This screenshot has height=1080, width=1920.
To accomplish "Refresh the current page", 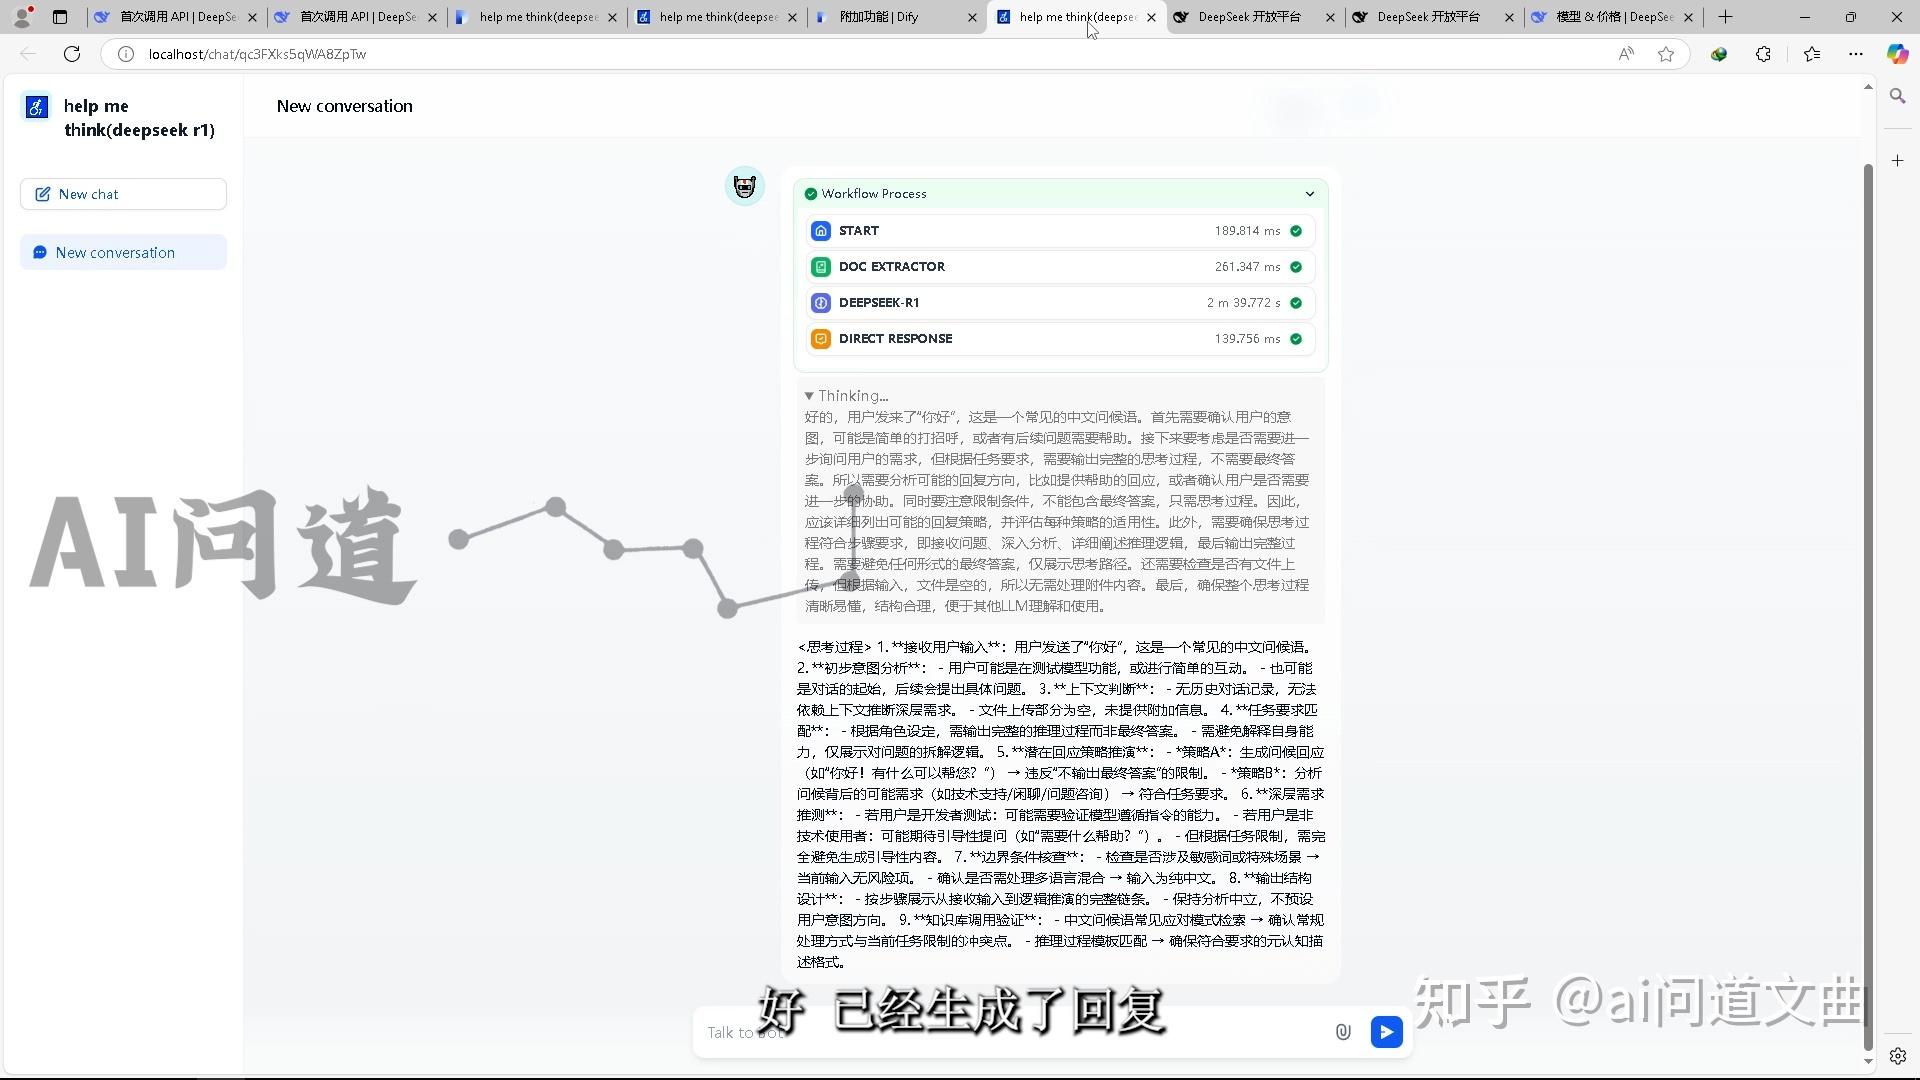I will (72, 54).
